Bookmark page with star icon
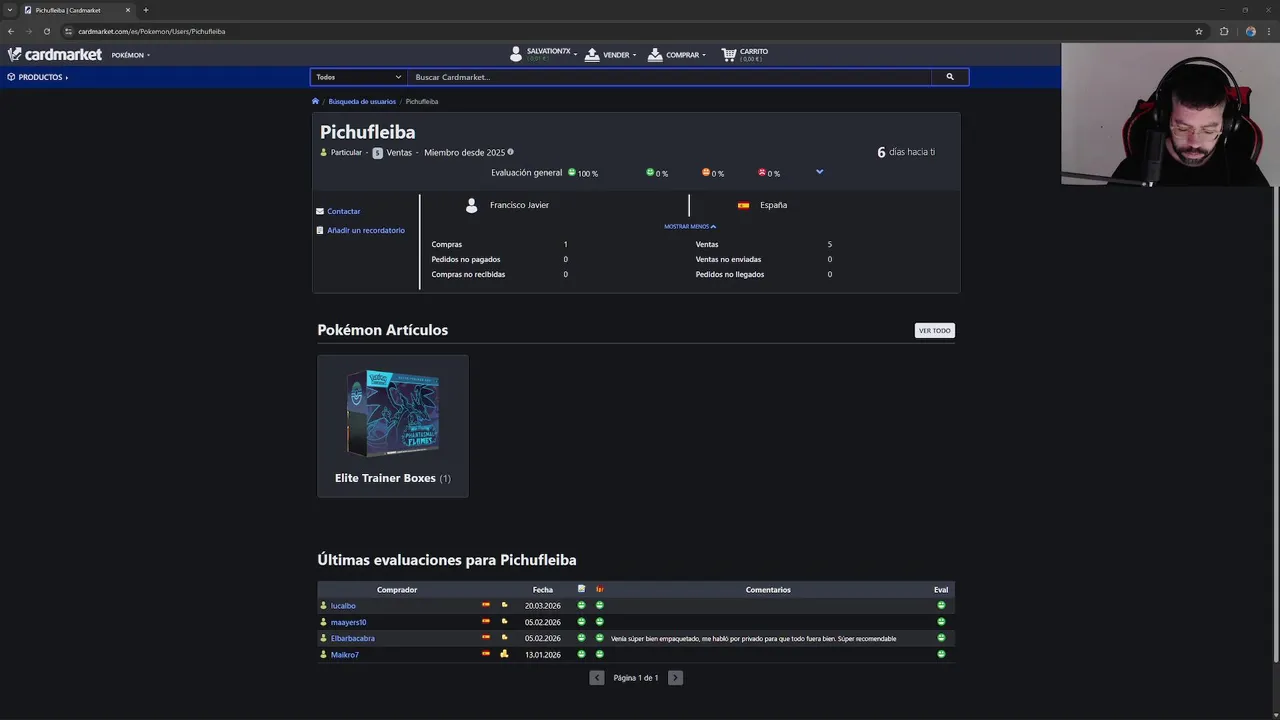Screen dimensions: 1280x720 click(1199, 31)
